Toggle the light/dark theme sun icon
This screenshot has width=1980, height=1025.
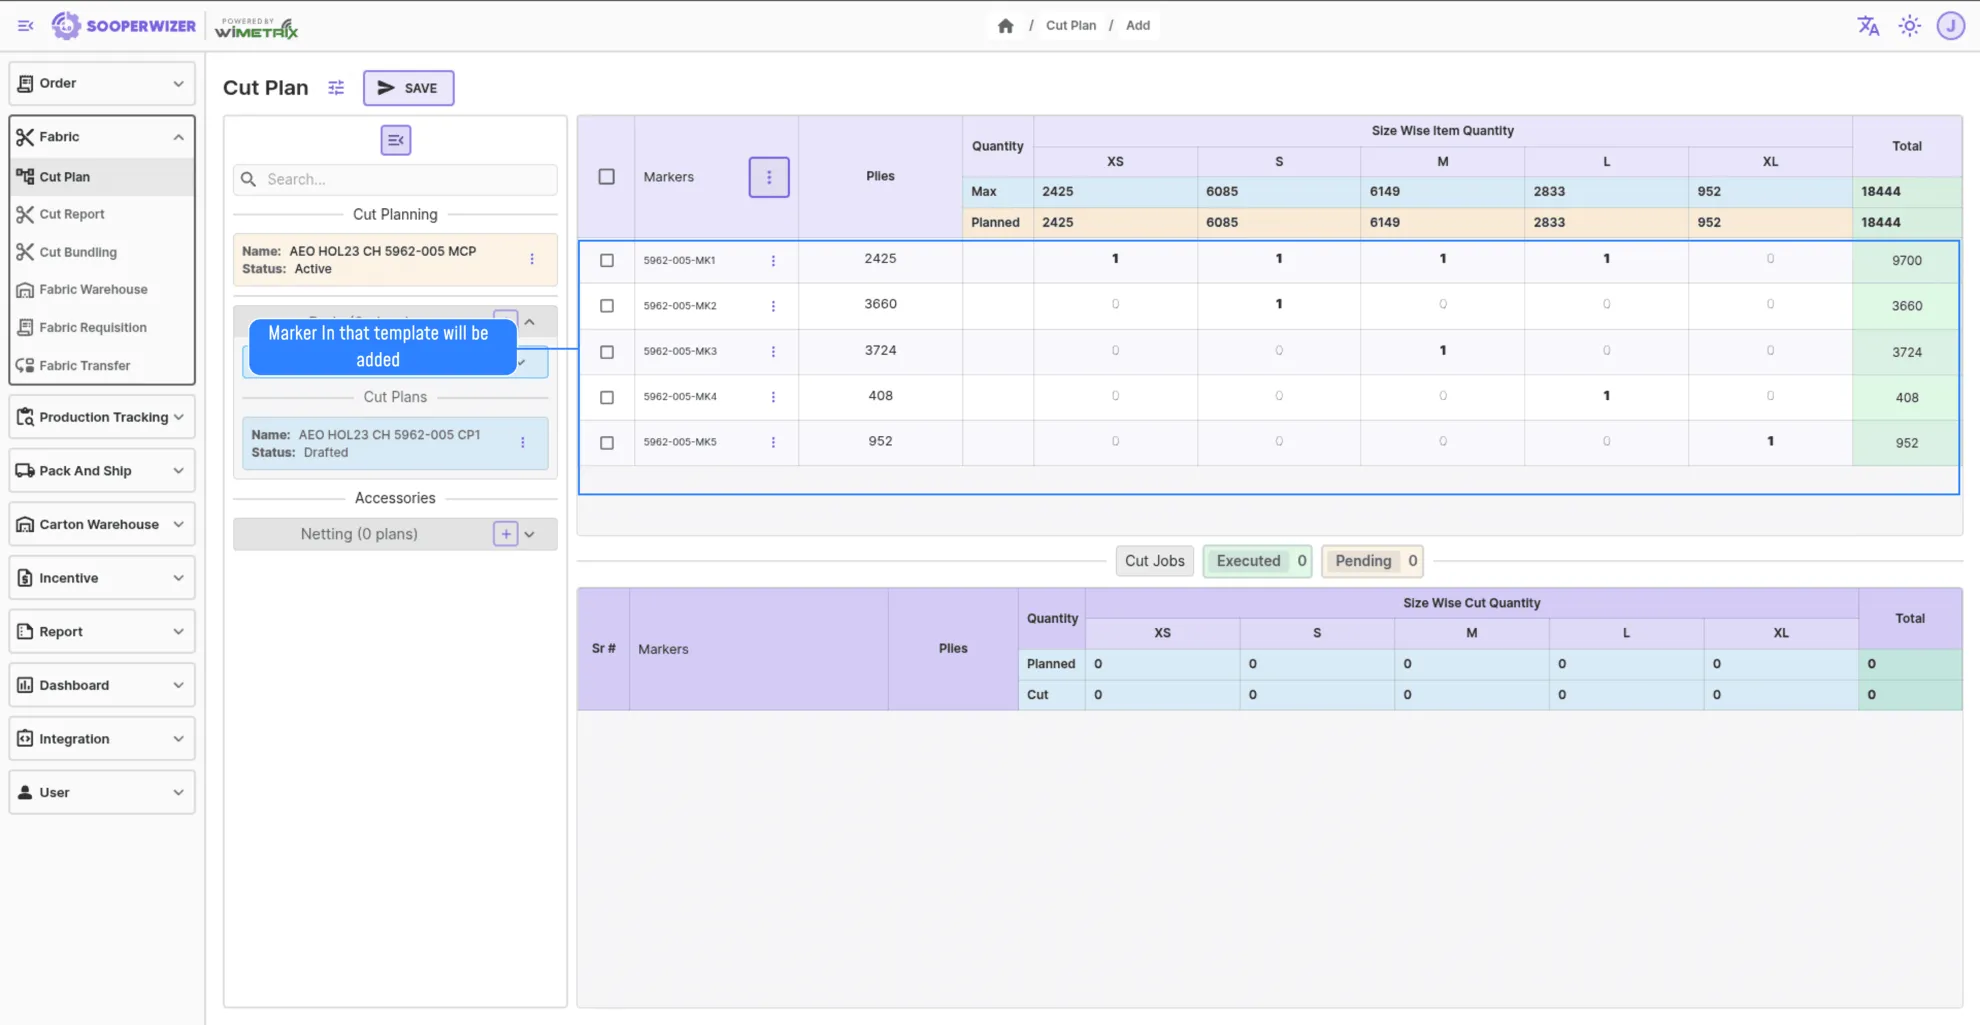pyautogui.click(x=1909, y=26)
